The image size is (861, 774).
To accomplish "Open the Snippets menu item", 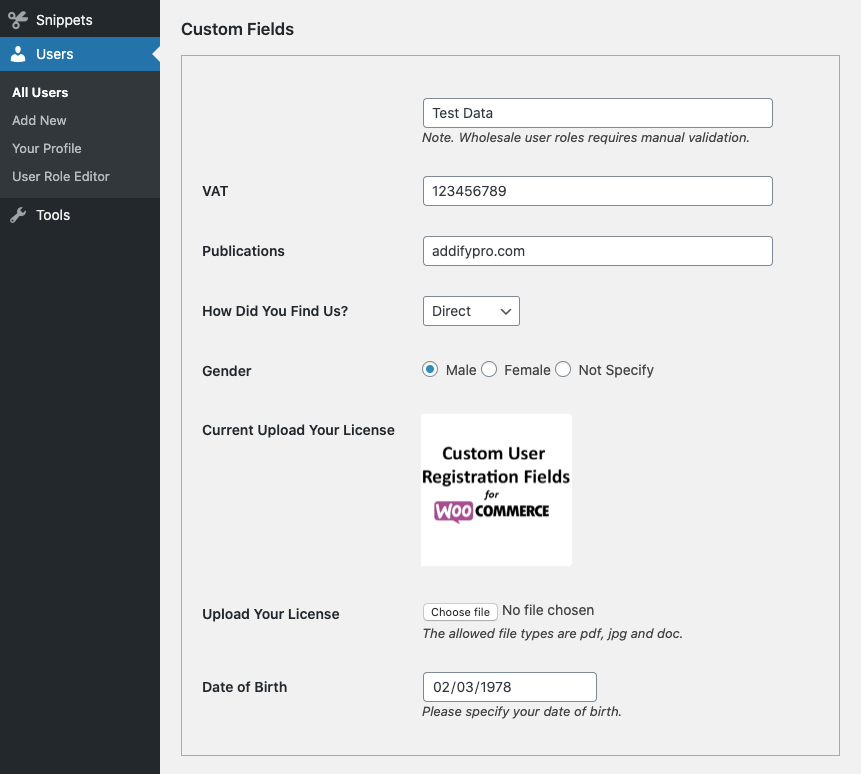I will tap(64, 19).
